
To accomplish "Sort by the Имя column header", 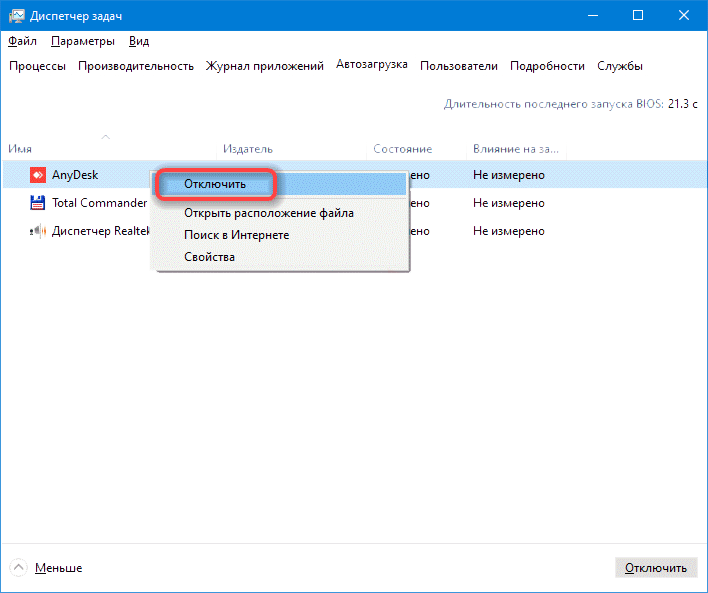I will (20, 149).
